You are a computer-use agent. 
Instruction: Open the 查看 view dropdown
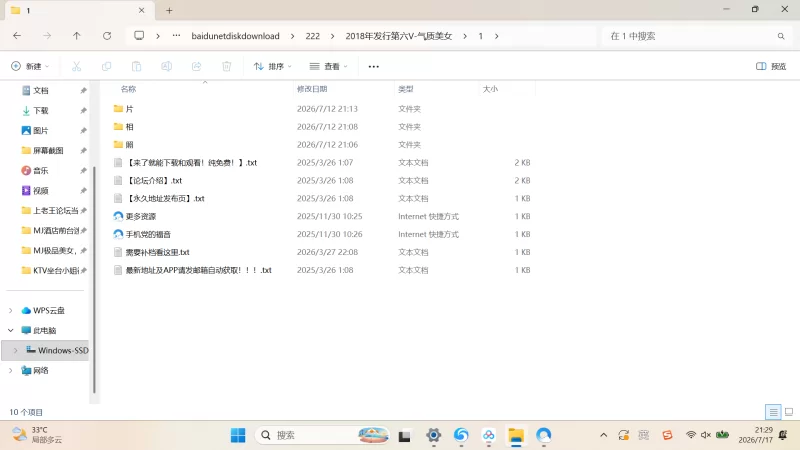coord(329,66)
